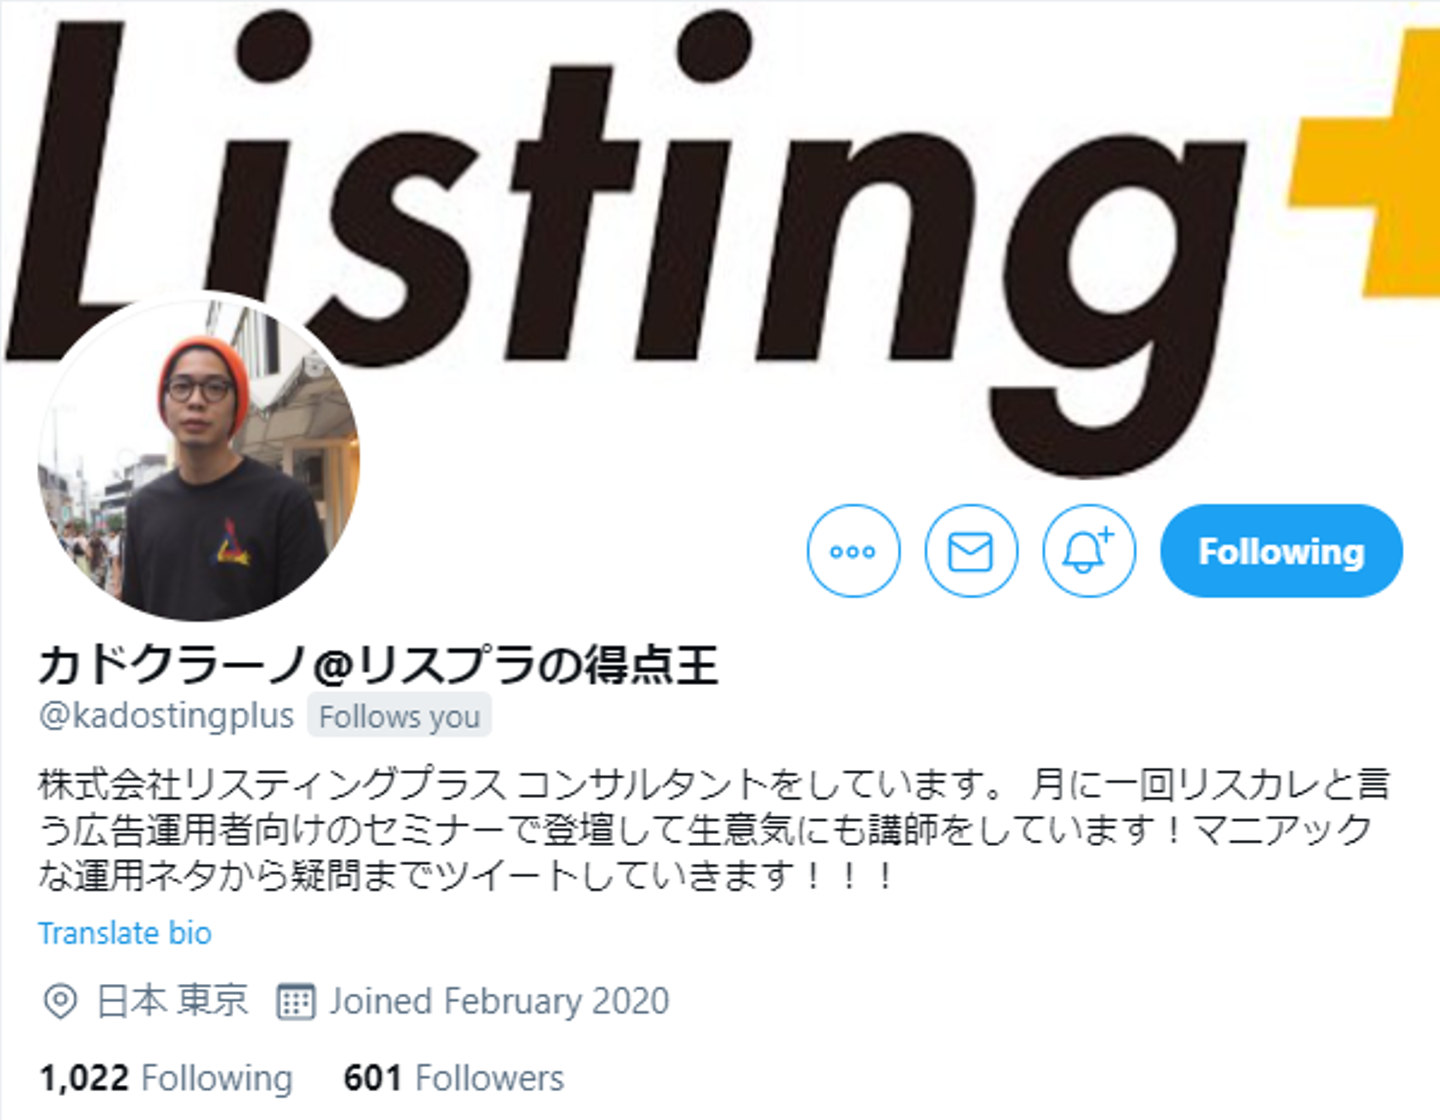
Task: Open the 1,022 Following list
Action: [x=166, y=1078]
